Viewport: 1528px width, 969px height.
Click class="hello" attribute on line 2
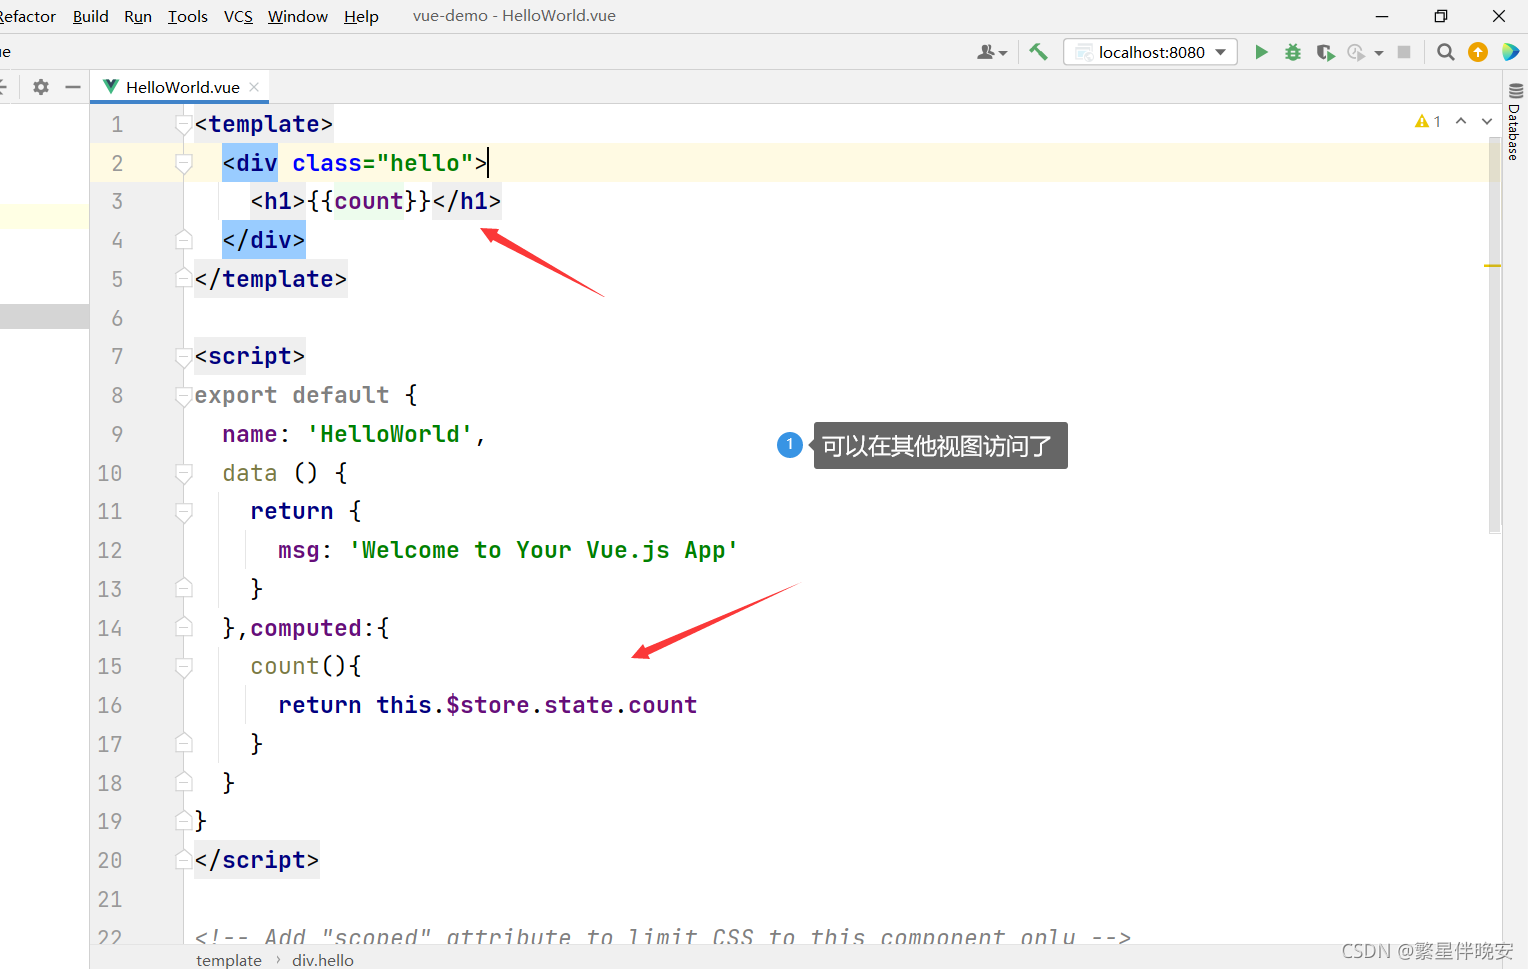tap(383, 163)
